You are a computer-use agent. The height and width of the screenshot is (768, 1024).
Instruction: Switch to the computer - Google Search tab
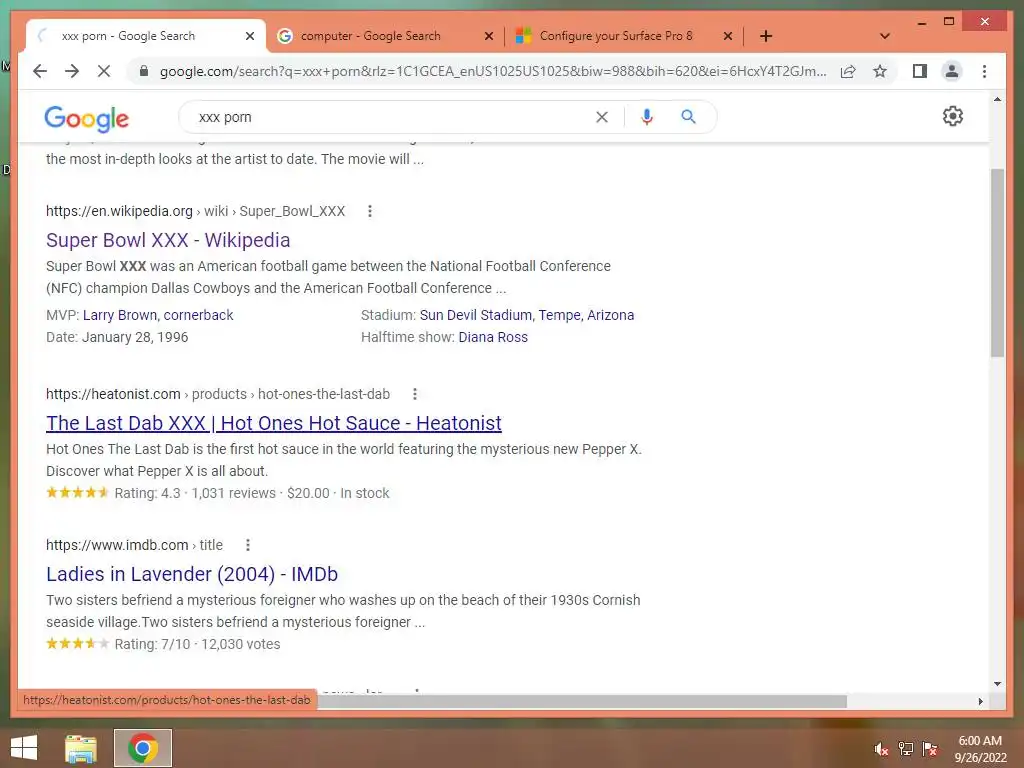371,36
